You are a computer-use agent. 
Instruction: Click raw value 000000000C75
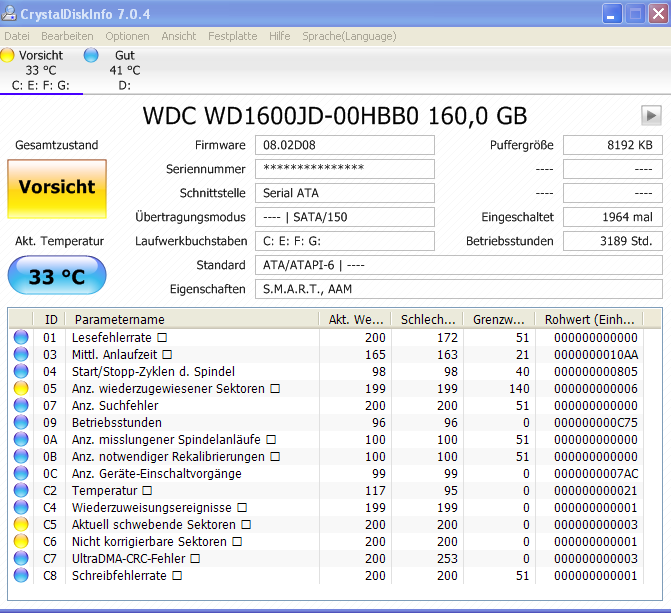click(596, 423)
